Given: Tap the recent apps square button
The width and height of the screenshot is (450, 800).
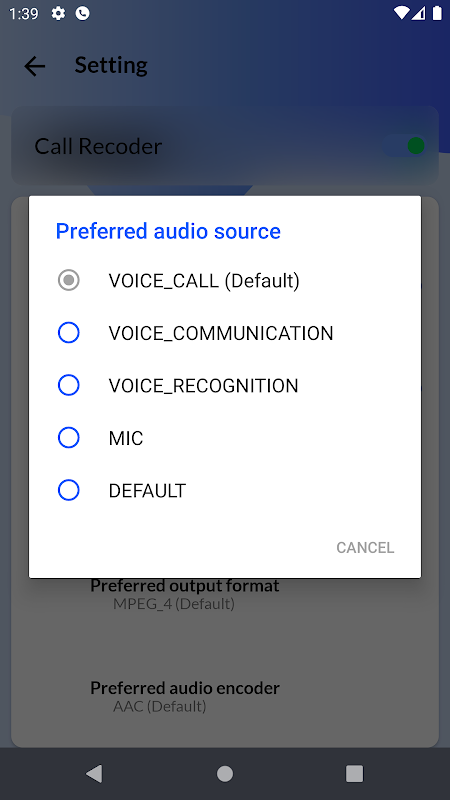Looking at the screenshot, I should (354, 773).
